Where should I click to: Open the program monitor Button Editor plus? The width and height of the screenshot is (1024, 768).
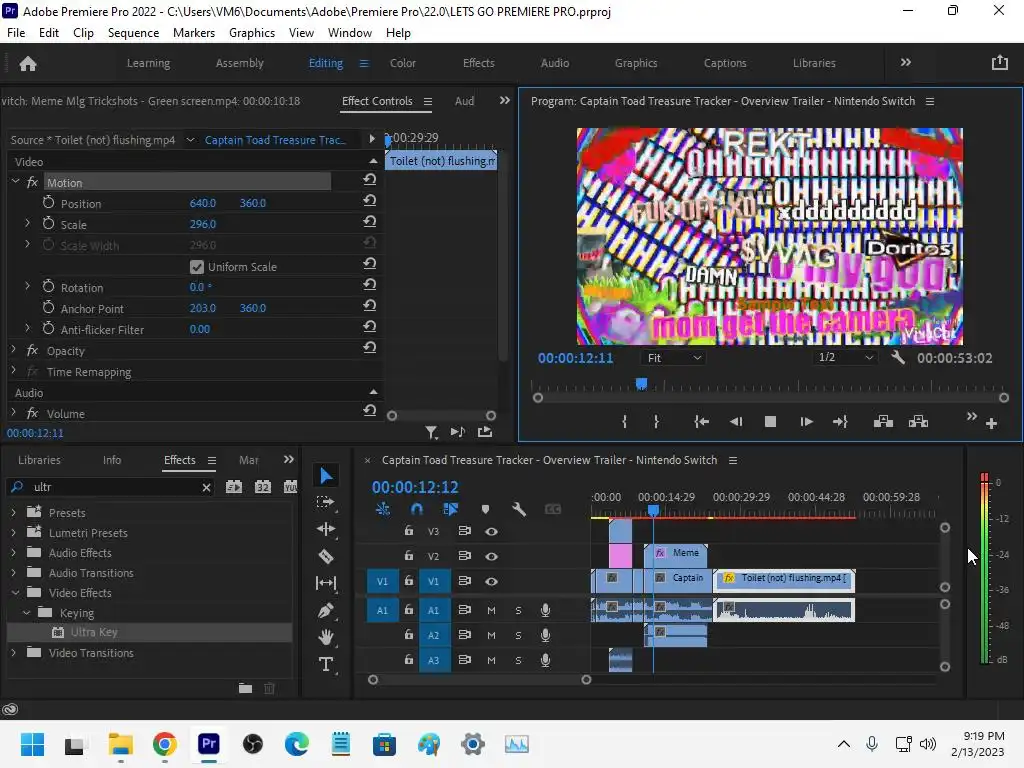point(991,423)
